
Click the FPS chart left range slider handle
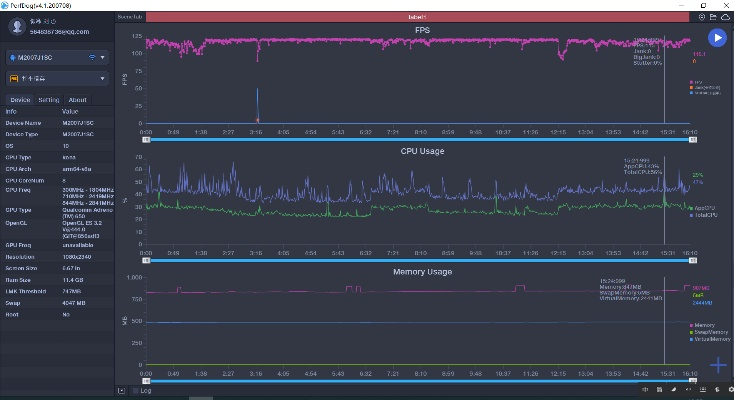click(x=146, y=140)
